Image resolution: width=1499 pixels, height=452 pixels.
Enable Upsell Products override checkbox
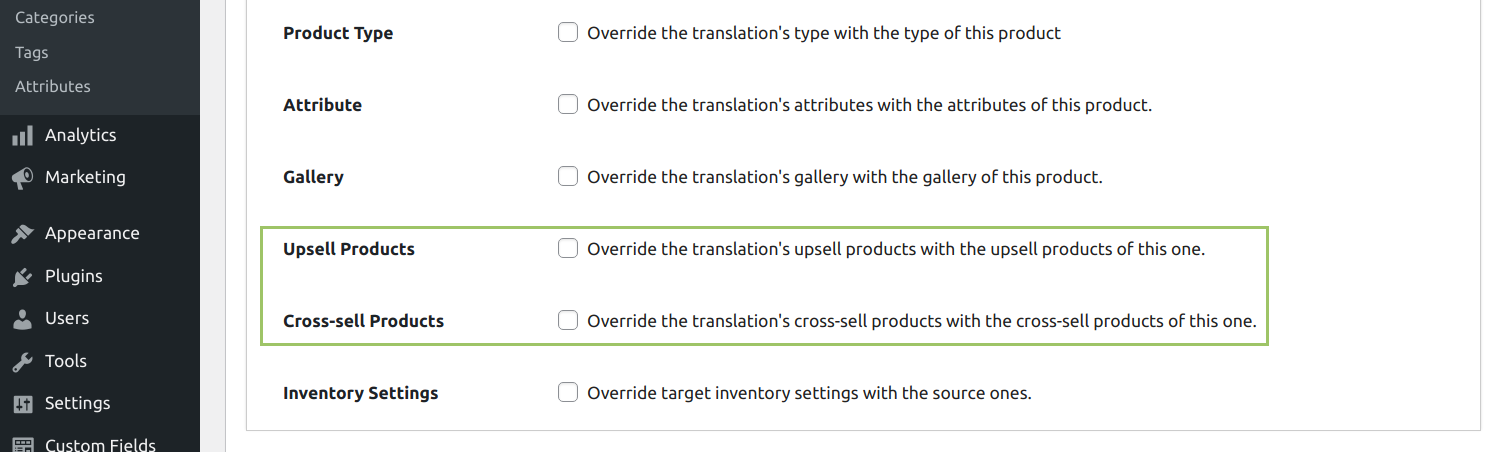tap(568, 248)
